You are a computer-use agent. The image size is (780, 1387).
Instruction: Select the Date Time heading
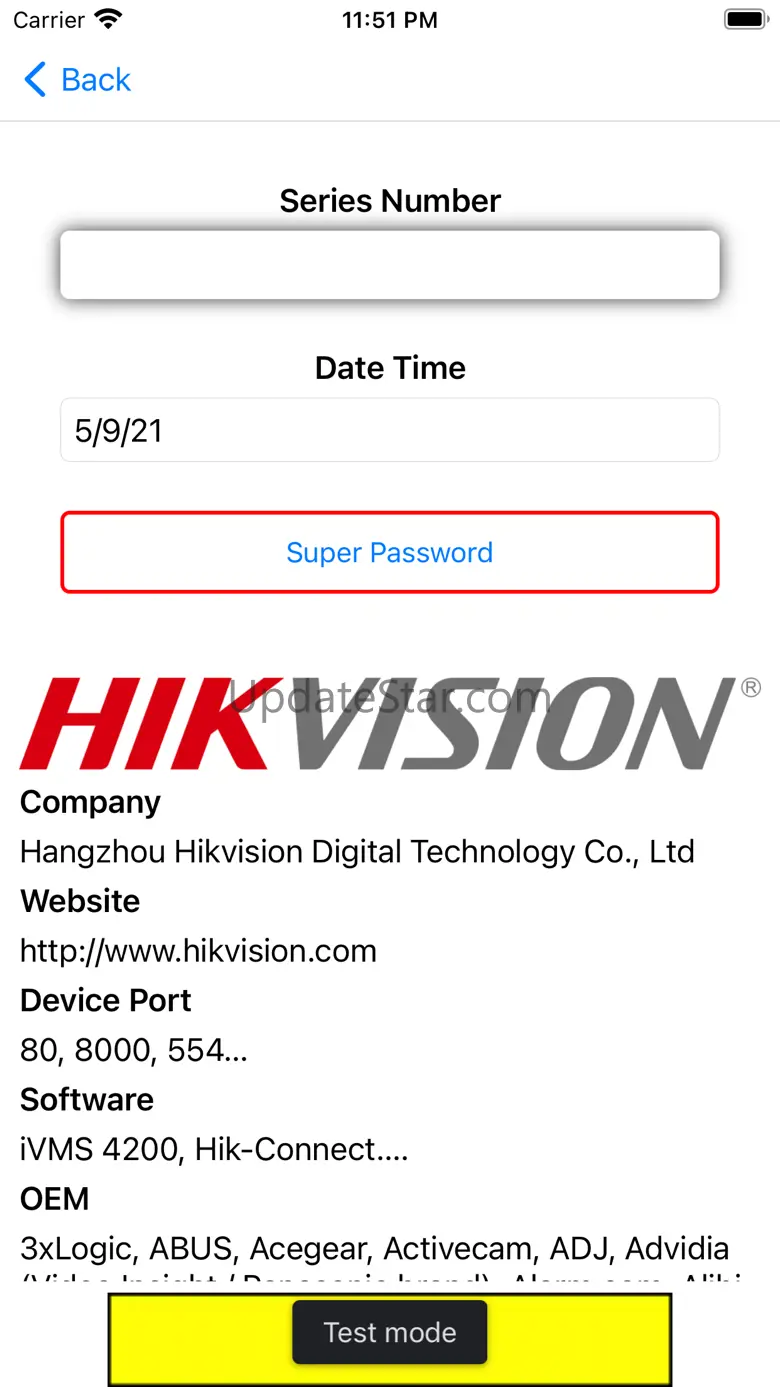click(390, 368)
